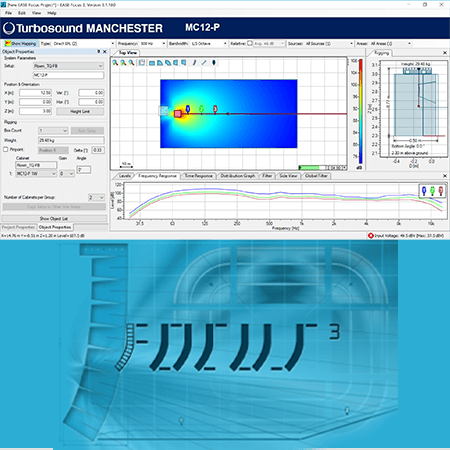Click the green calculation progress bar

coord(309,168)
